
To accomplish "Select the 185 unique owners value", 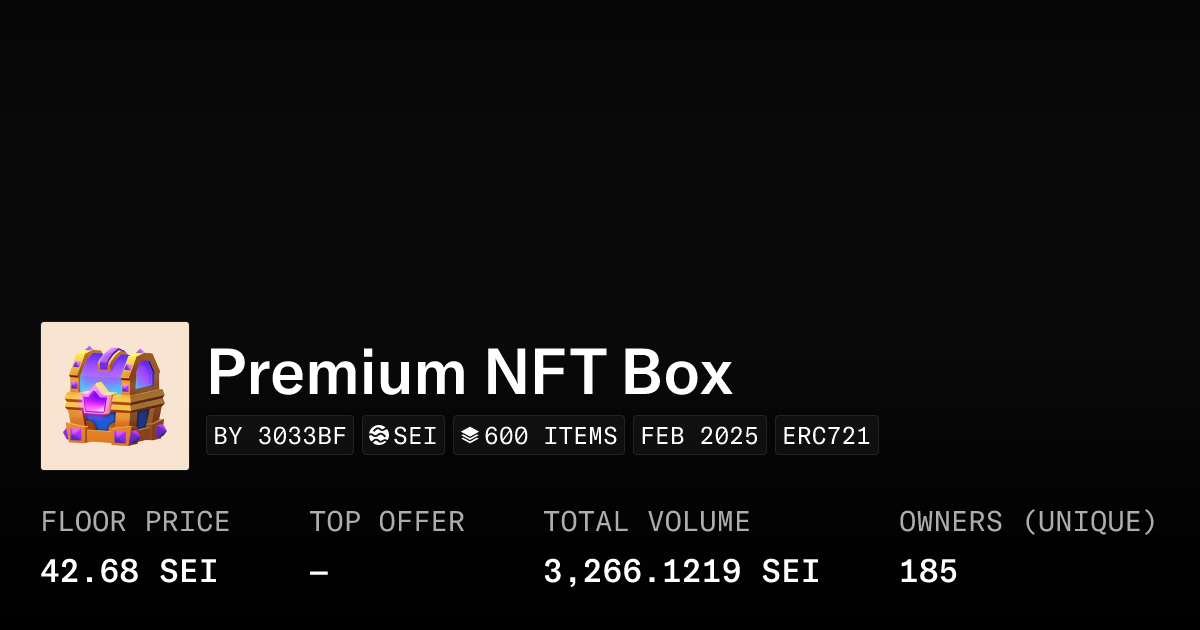I will pyautogui.click(x=928, y=572).
